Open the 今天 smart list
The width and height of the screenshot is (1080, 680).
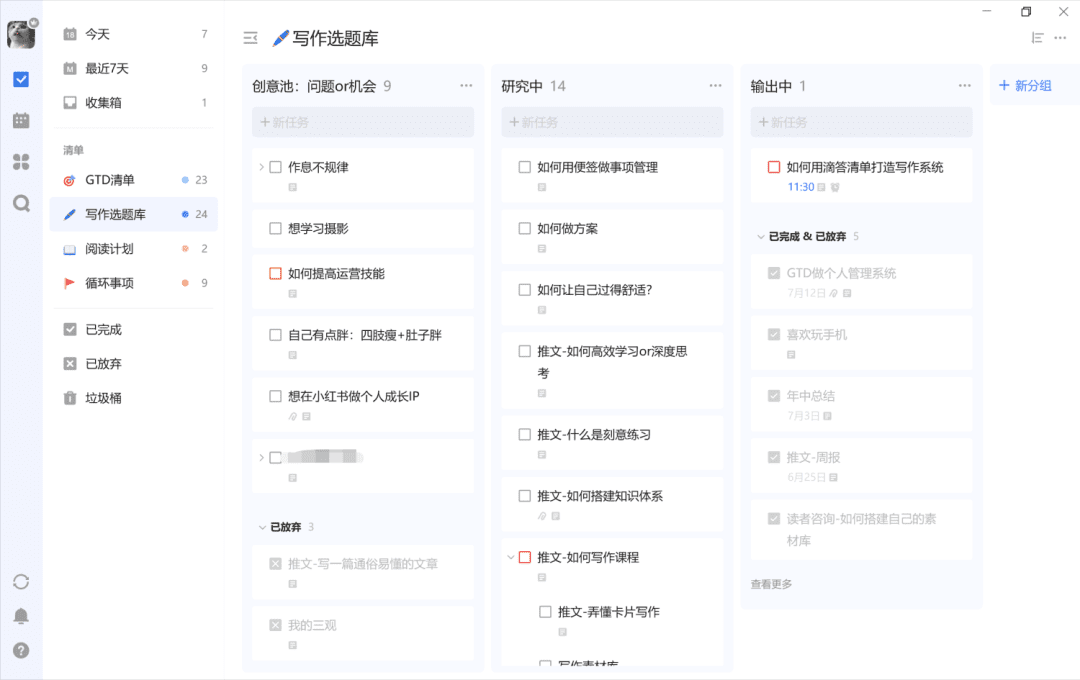[x=134, y=34]
